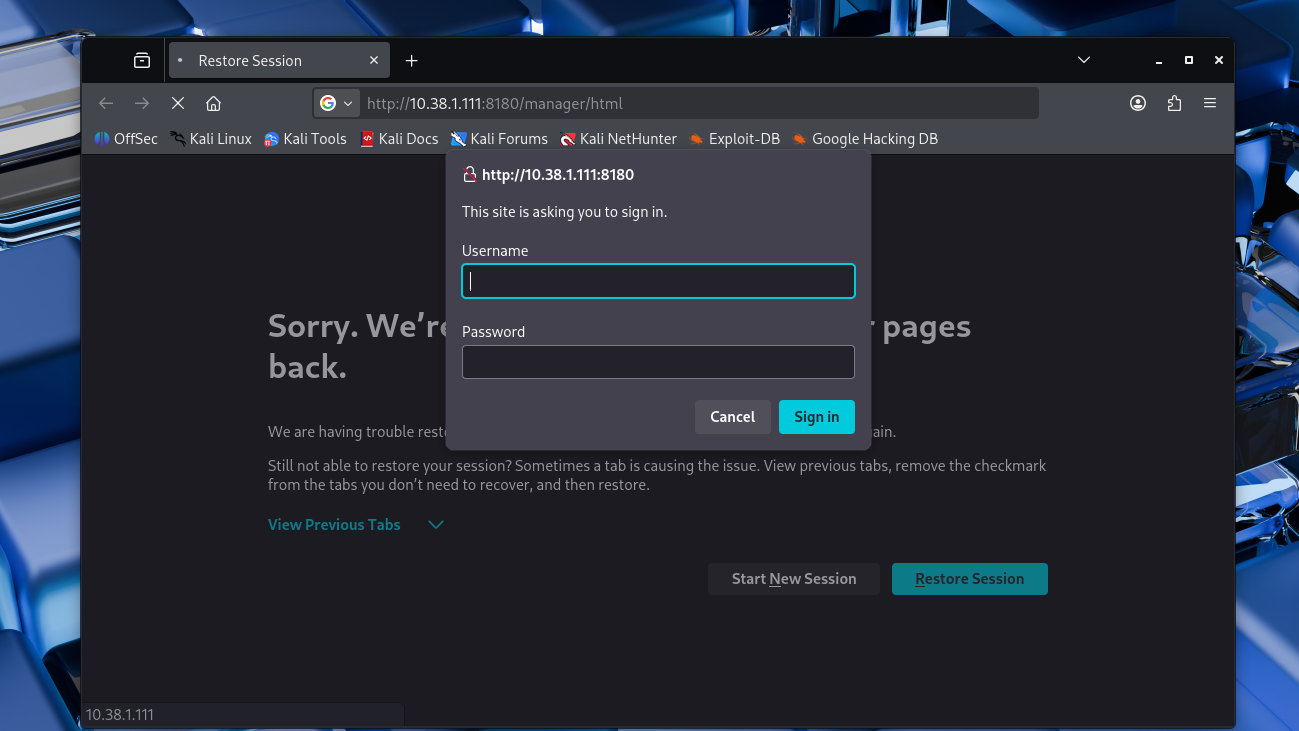Open a new tab with plus icon
Viewport: 1299px width, 731px height.
[x=411, y=61]
